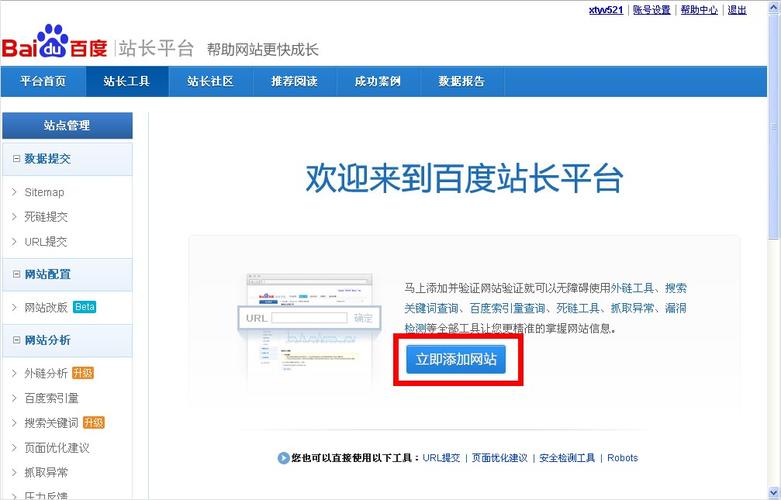
Task: Select 死链提交 in the sidebar
Action: click(46, 217)
